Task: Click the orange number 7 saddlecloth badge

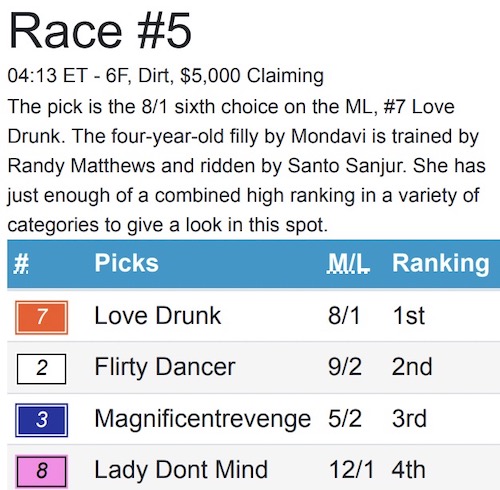Action: (42, 317)
